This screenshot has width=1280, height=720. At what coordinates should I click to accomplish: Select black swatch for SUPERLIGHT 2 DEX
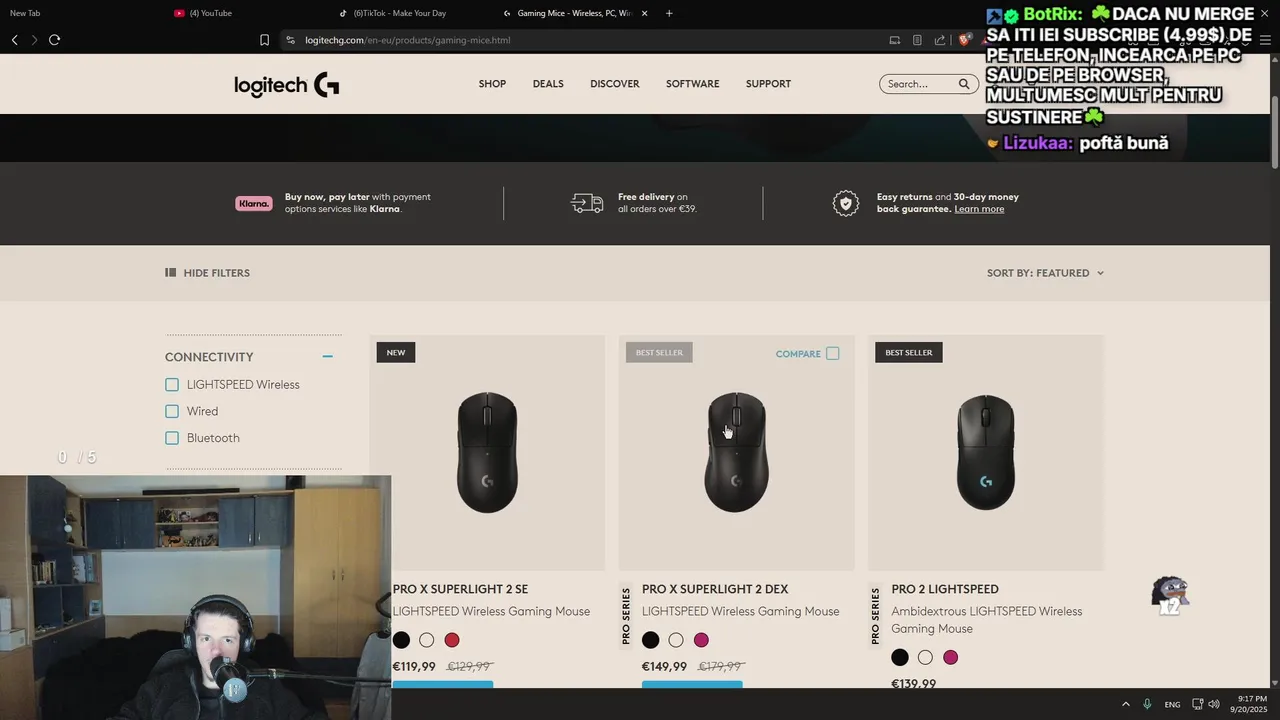(x=650, y=640)
